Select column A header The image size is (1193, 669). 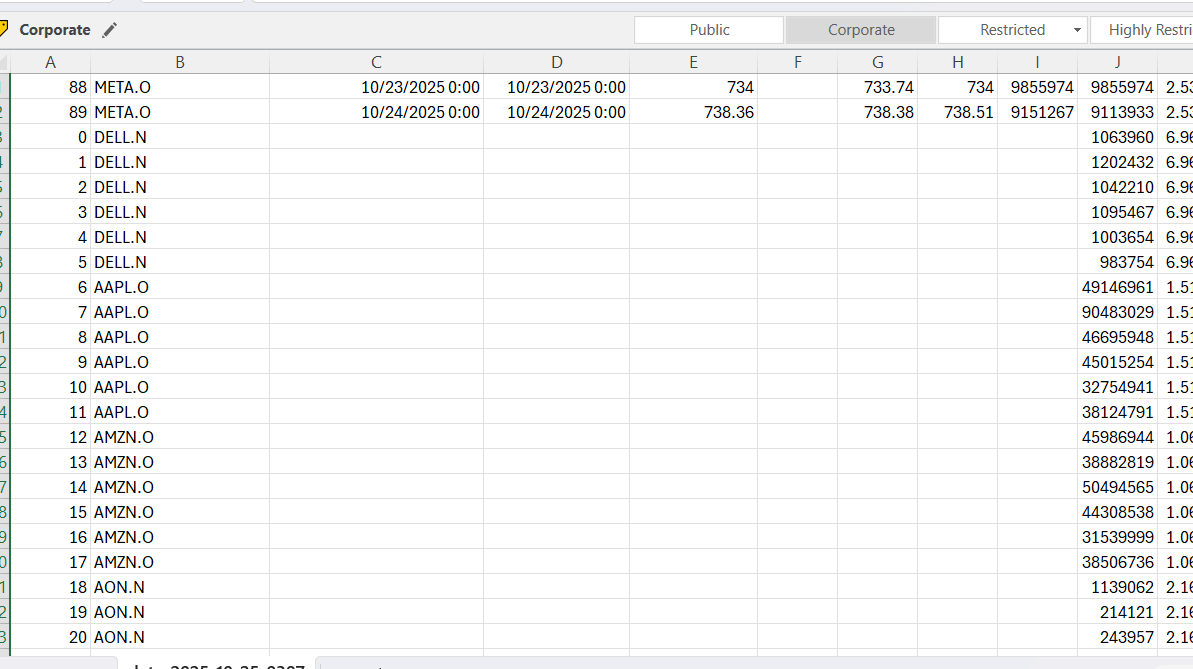pyautogui.click(x=50, y=62)
